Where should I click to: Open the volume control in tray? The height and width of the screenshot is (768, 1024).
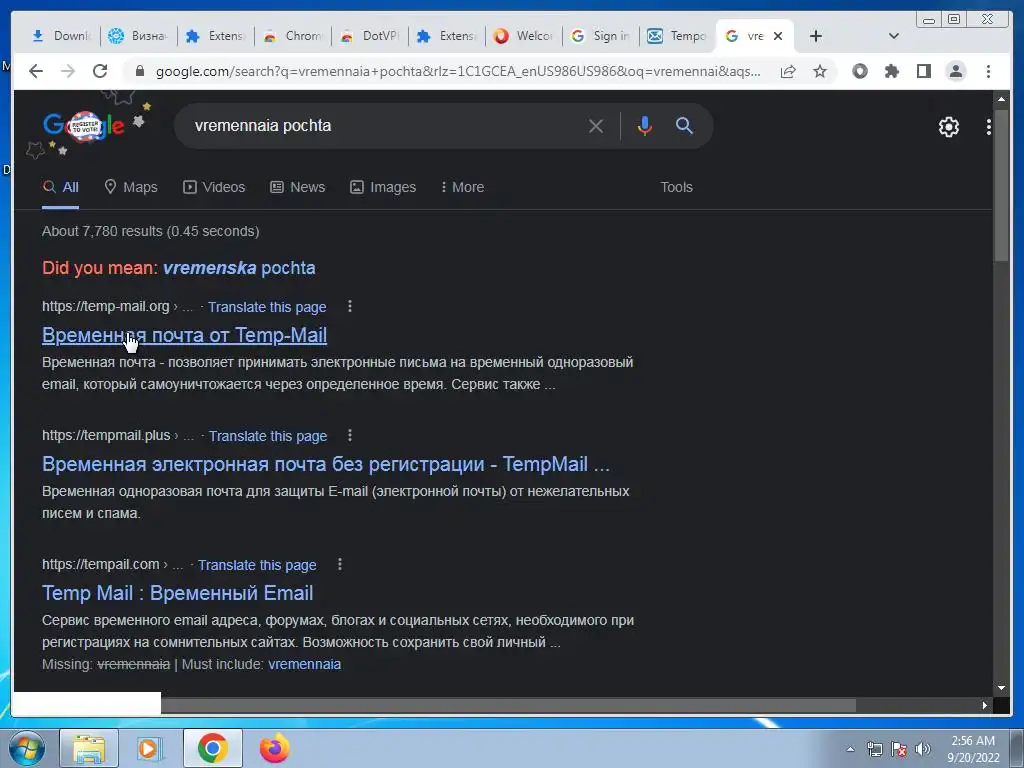pos(923,749)
